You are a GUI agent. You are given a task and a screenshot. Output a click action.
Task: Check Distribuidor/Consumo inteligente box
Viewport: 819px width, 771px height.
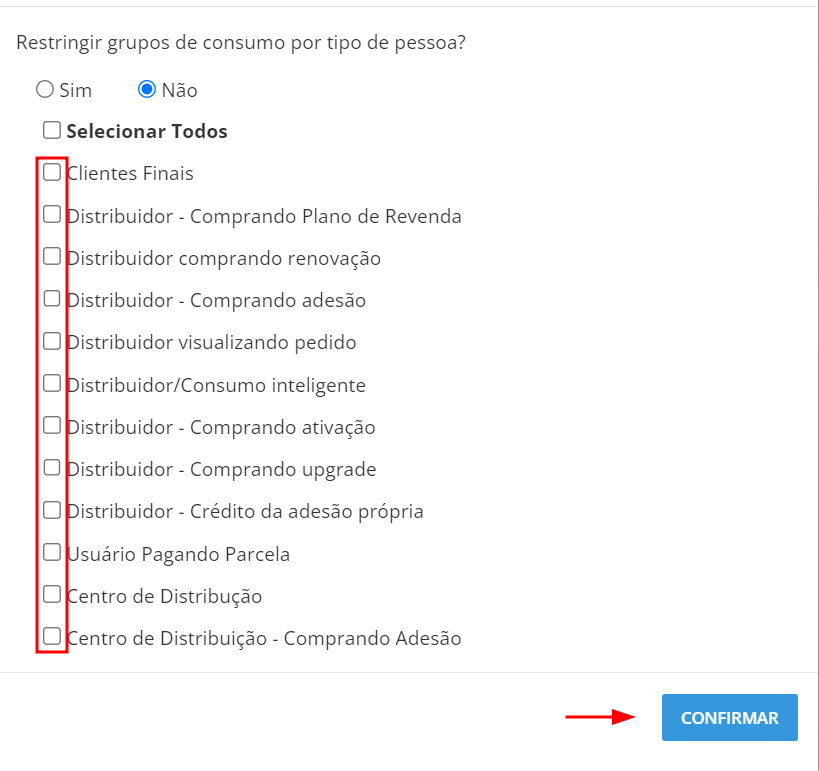(52, 384)
